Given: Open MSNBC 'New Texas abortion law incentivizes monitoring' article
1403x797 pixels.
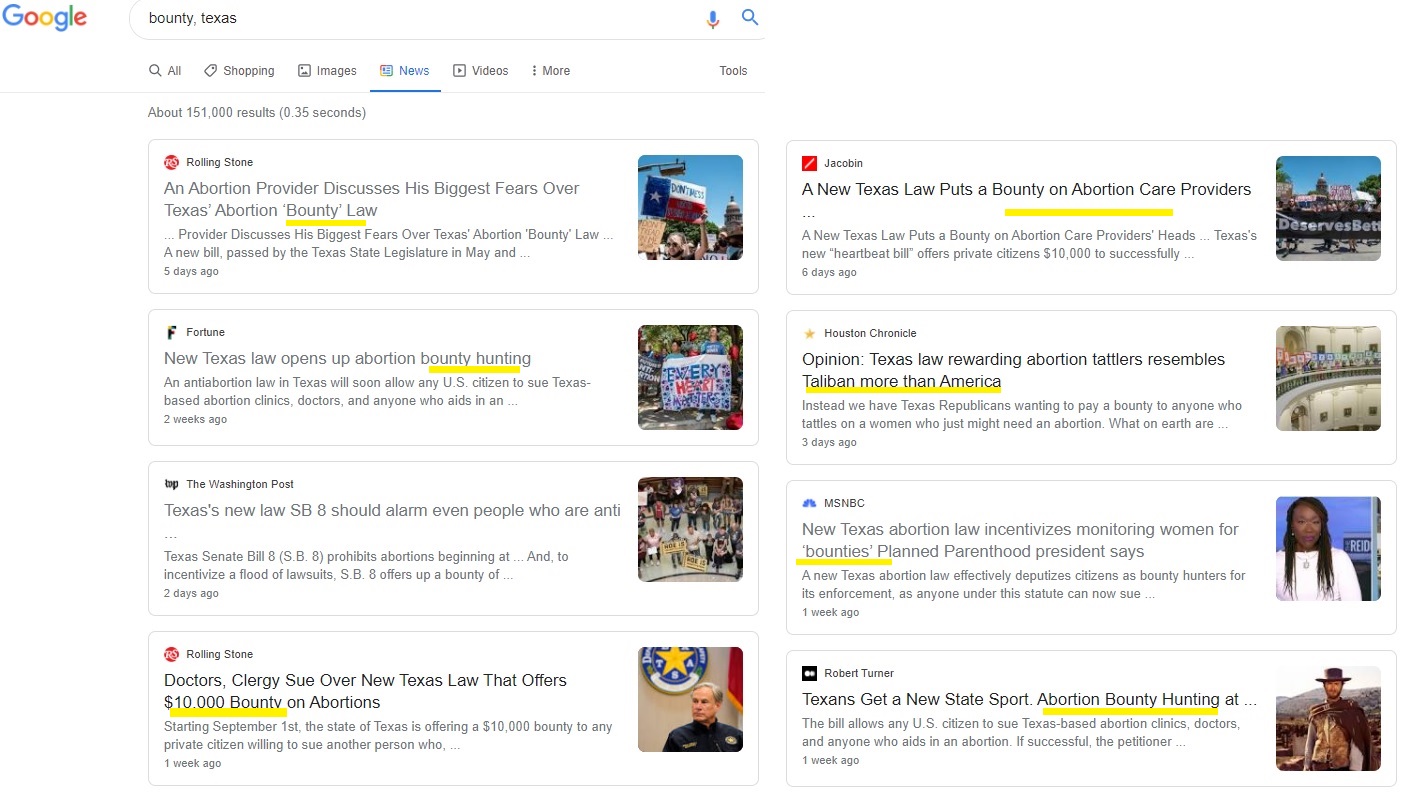Looking at the screenshot, I should [1020, 540].
